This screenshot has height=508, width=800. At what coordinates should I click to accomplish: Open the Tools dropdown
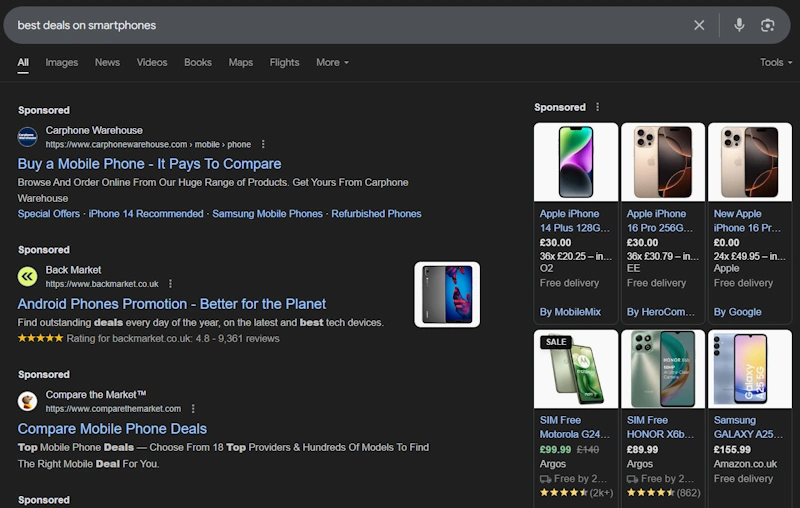776,62
